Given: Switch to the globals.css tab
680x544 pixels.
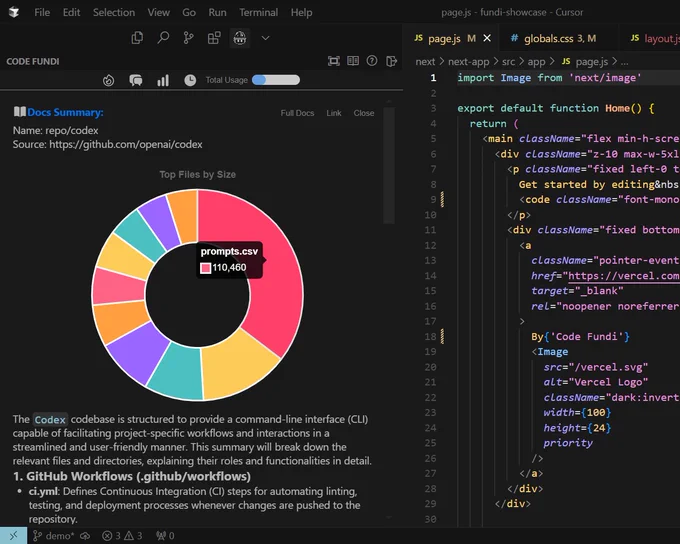Looking at the screenshot, I should pyautogui.click(x=553, y=39).
